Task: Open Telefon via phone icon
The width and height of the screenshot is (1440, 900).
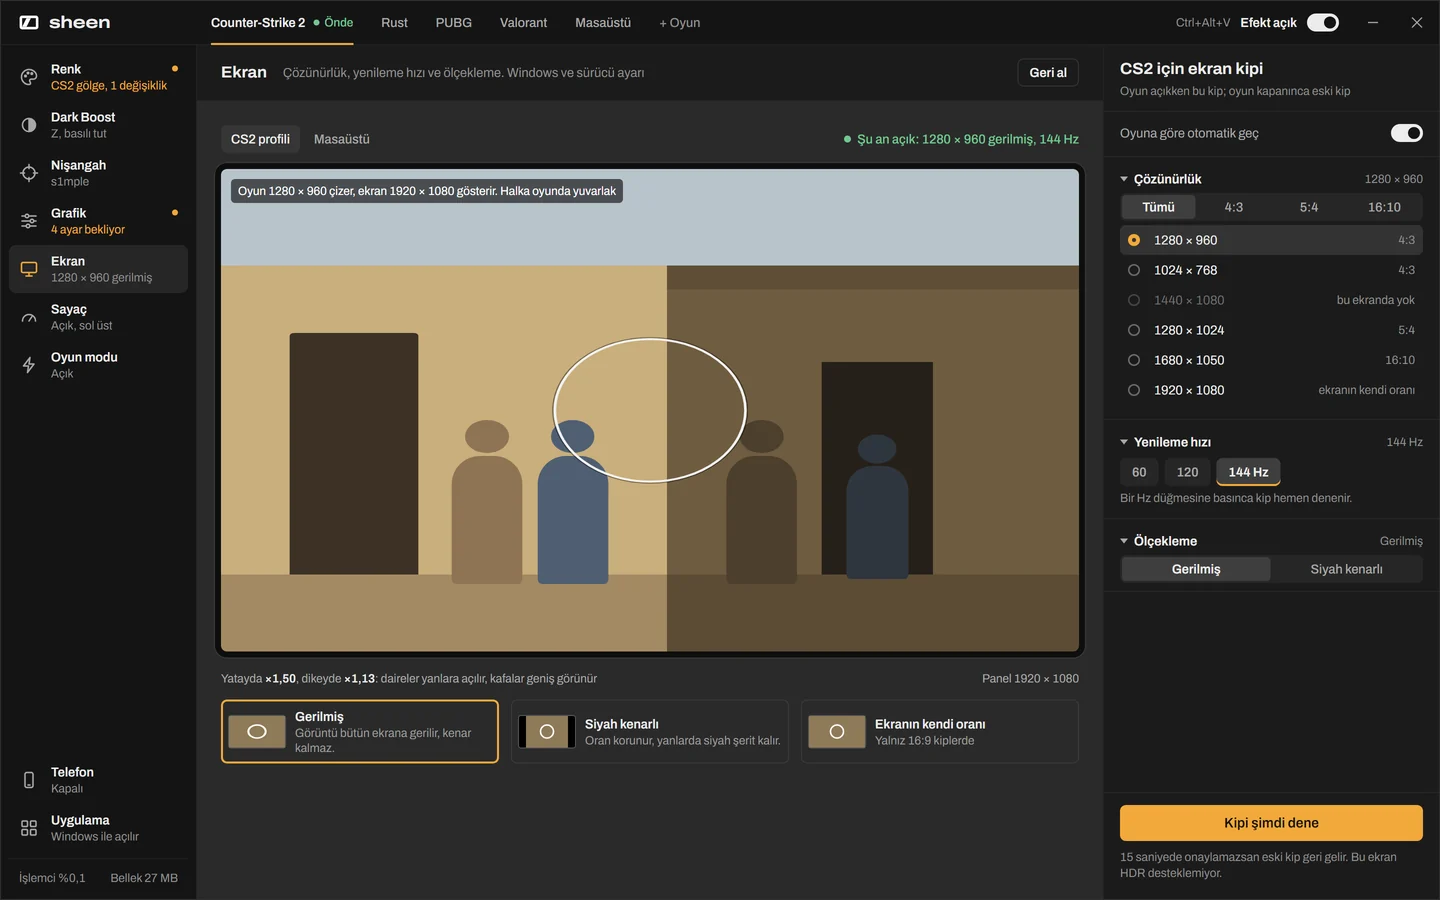Action: (29, 780)
